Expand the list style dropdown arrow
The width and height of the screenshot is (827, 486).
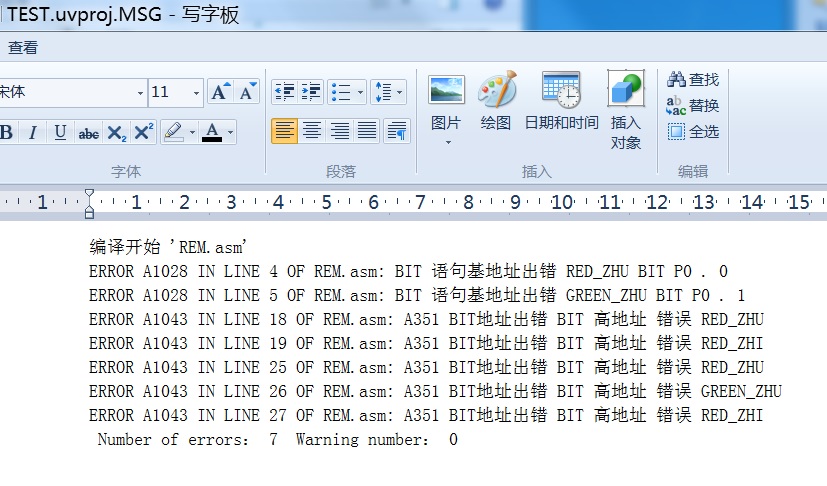(x=360, y=92)
